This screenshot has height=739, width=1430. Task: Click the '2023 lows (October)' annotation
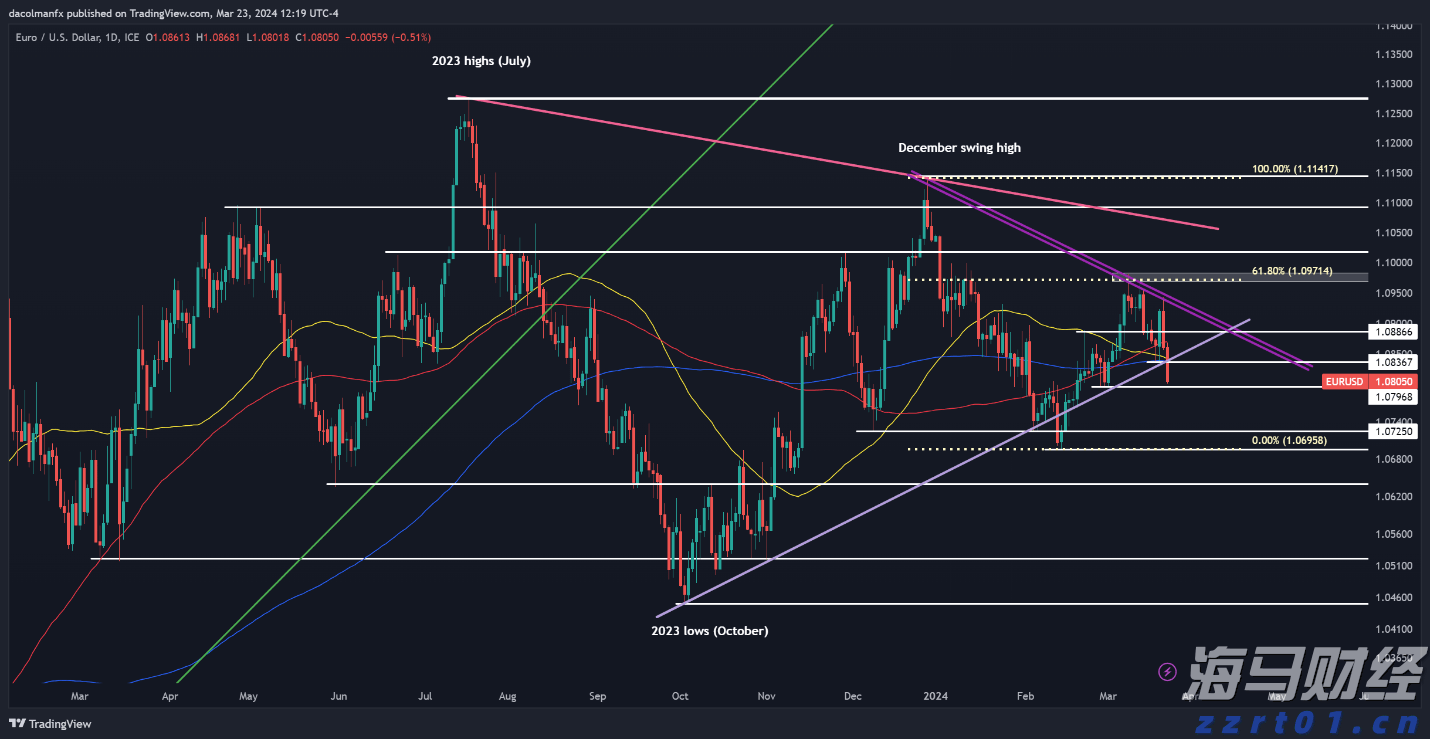pyautogui.click(x=709, y=631)
